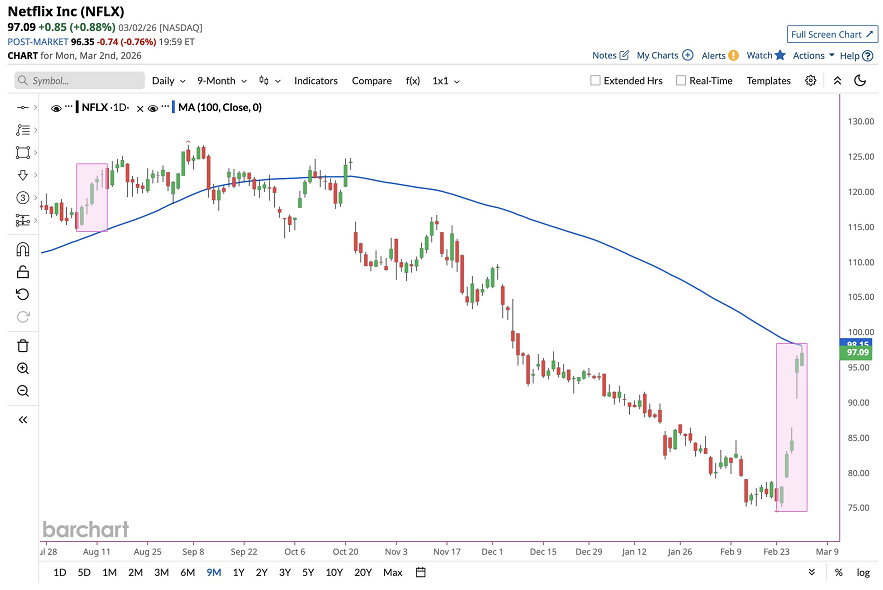The image size is (883, 590).
Task: Open the circled number 3 annotation tool
Action: (23, 198)
